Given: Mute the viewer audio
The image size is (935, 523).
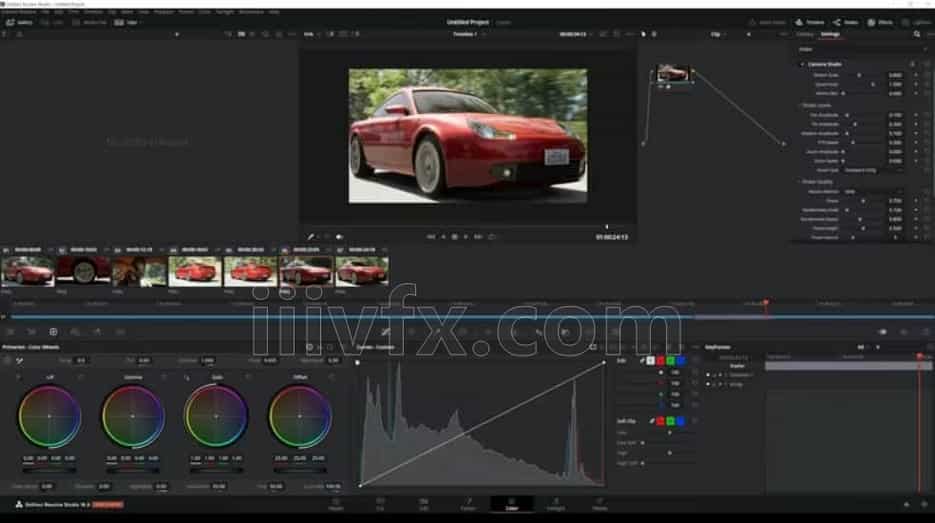Looking at the screenshot, I should pyautogui.click(x=339, y=237).
